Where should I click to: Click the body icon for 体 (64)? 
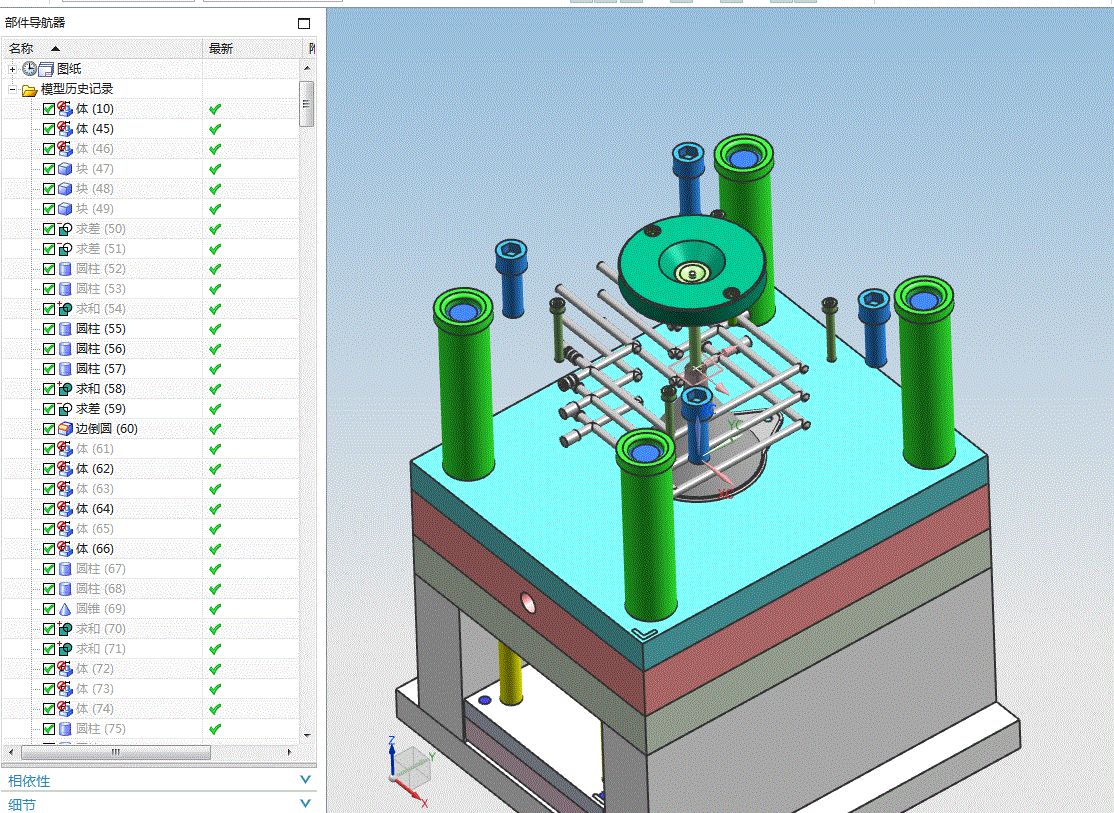click(x=65, y=509)
